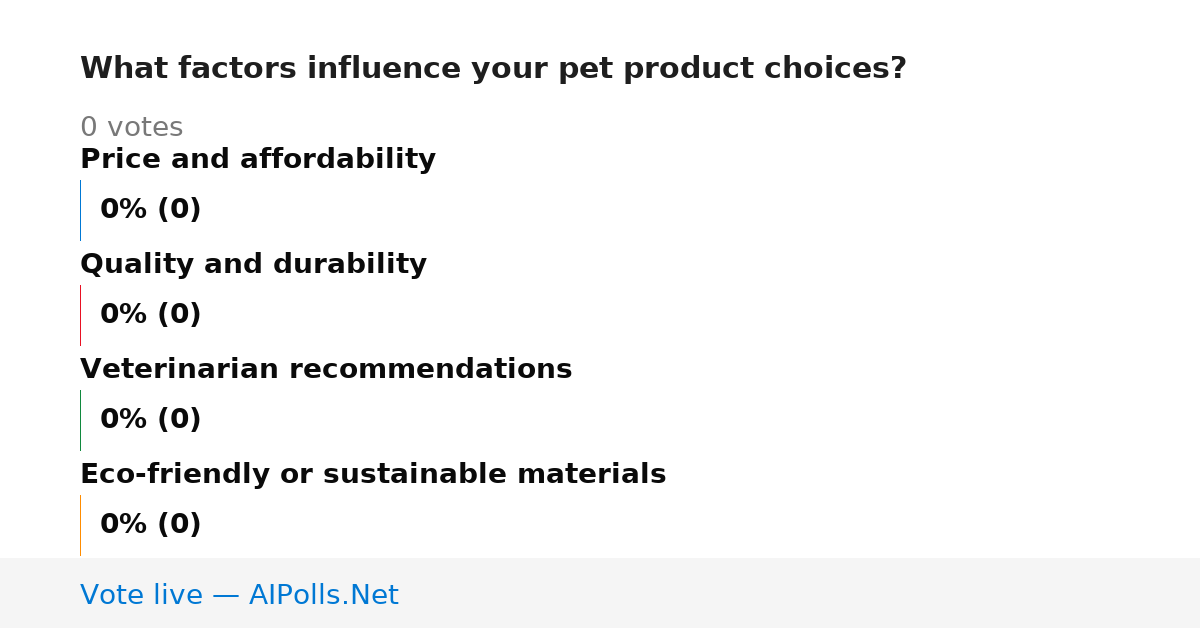Click the poll question heading

pos(493,69)
